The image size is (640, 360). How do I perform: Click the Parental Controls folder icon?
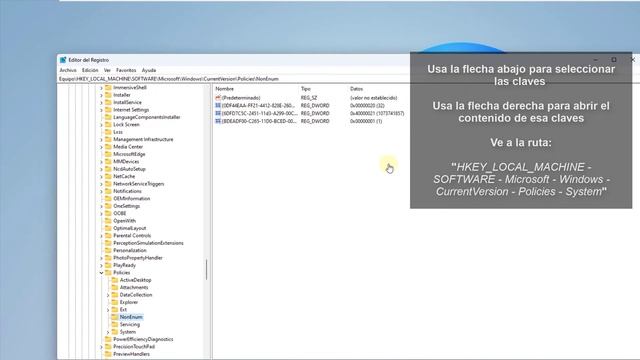point(108,236)
